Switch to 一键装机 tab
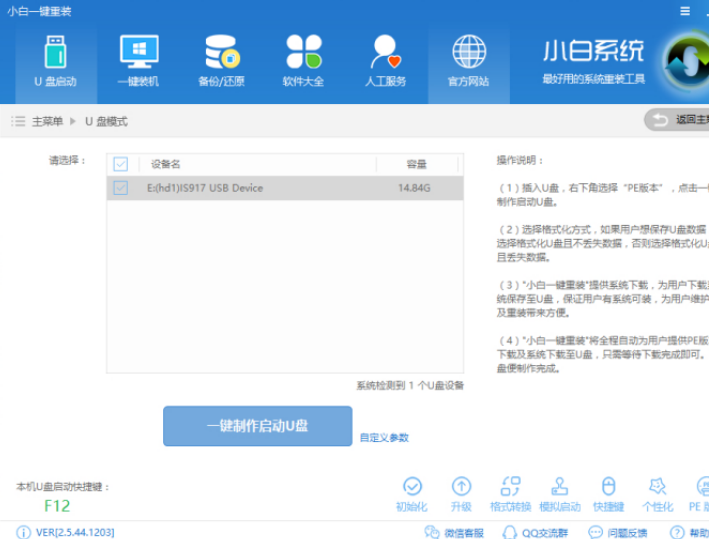The height and width of the screenshot is (539, 709). click(x=138, y=63)
